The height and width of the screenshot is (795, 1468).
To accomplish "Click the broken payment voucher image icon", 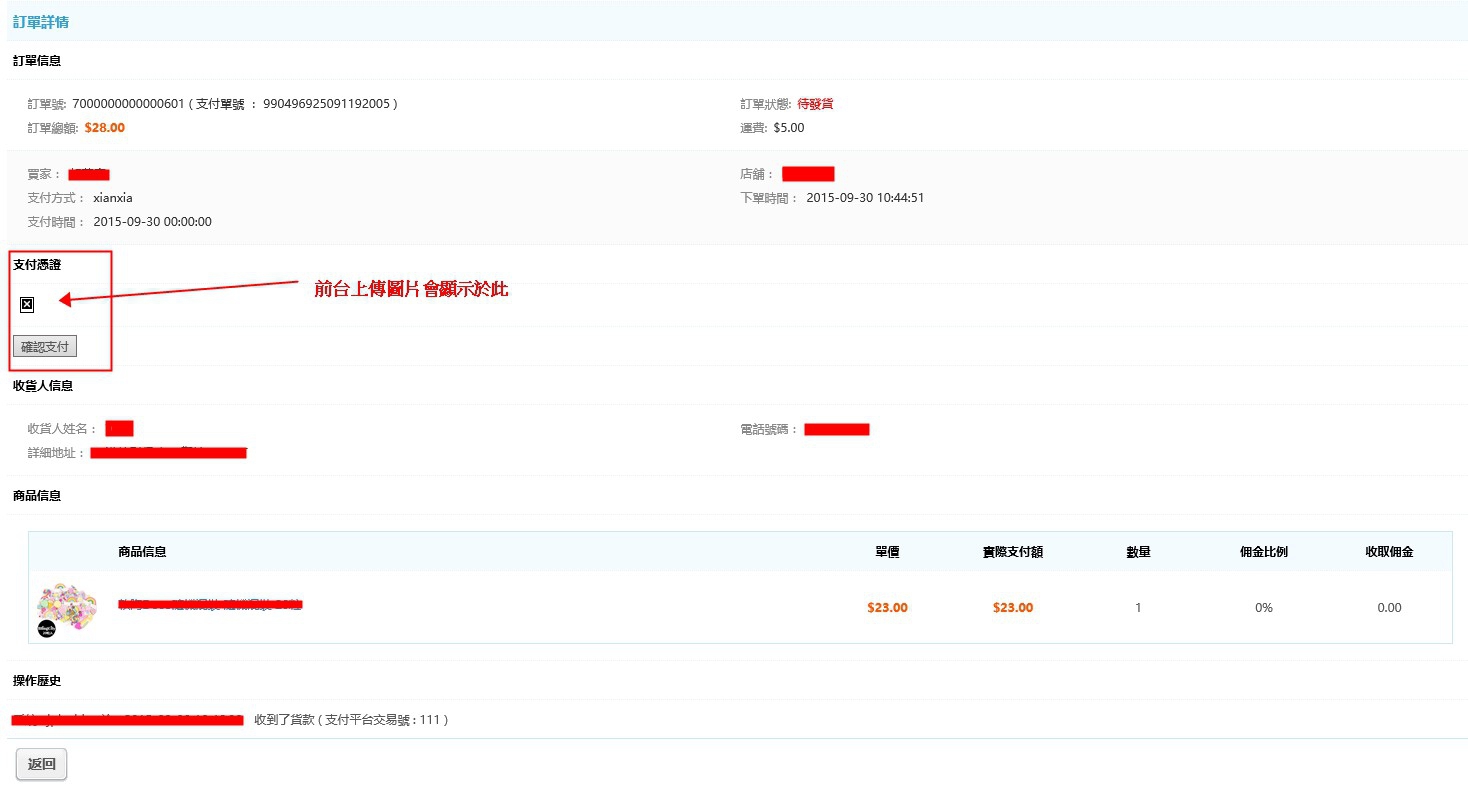I will (x=27, y=305).
